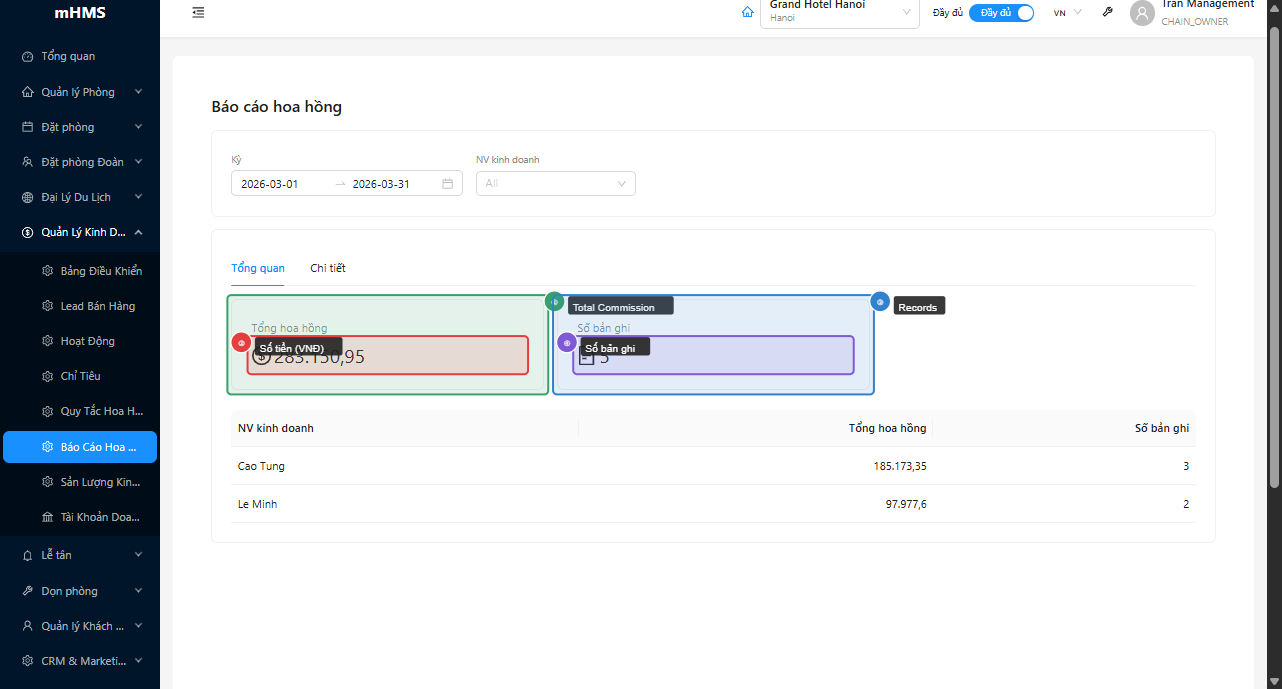Expand Quản lý Phòng sidebar menu

tap(80, 92)
